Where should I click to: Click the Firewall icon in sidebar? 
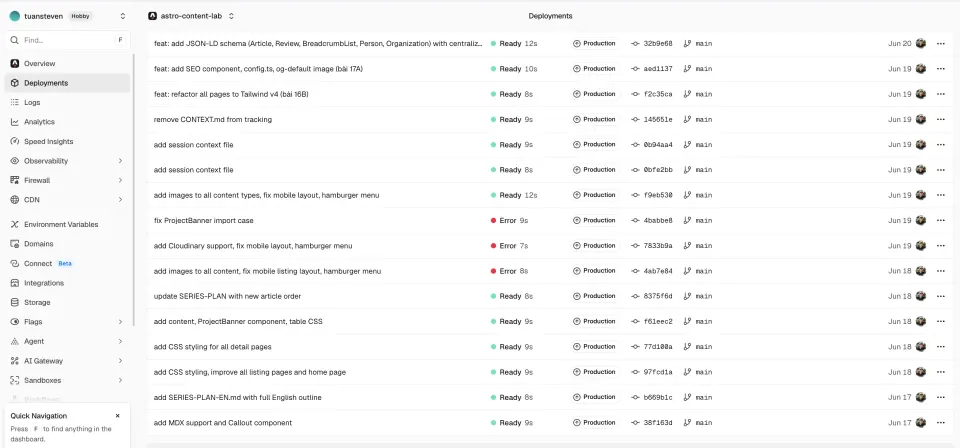[x=15, y=181]
